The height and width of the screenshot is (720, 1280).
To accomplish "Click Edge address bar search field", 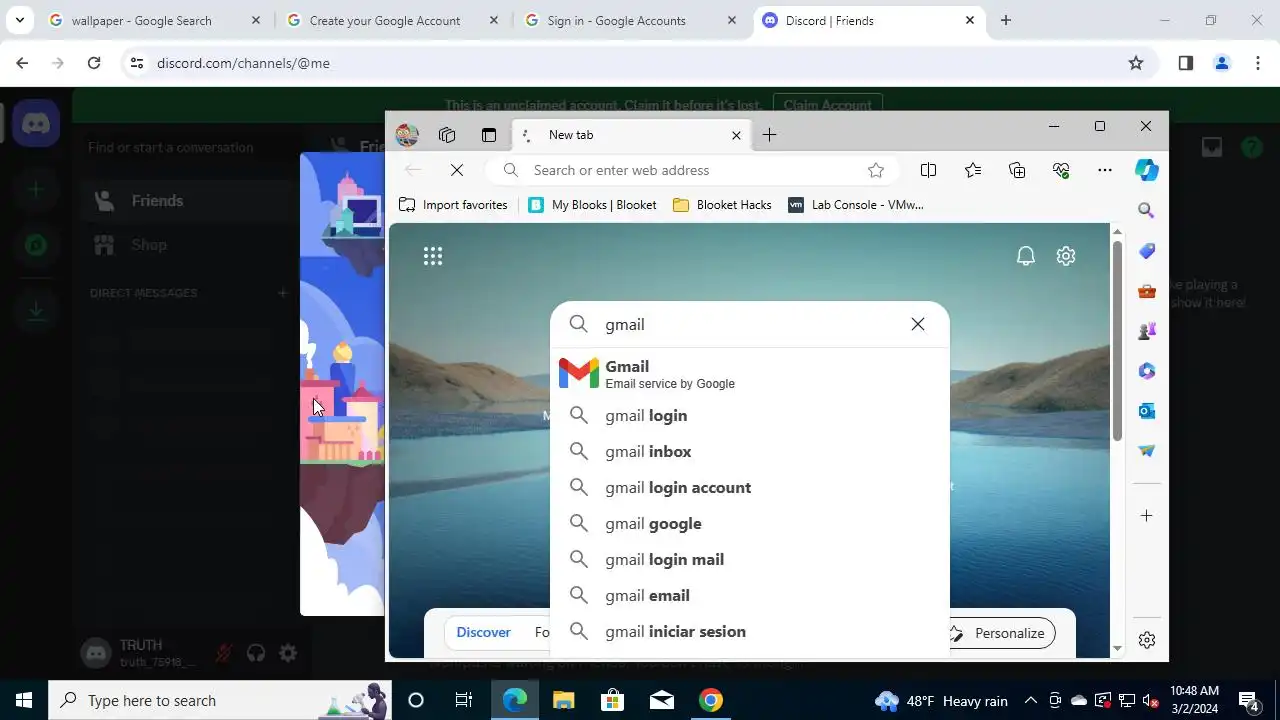I will (692, 170).
